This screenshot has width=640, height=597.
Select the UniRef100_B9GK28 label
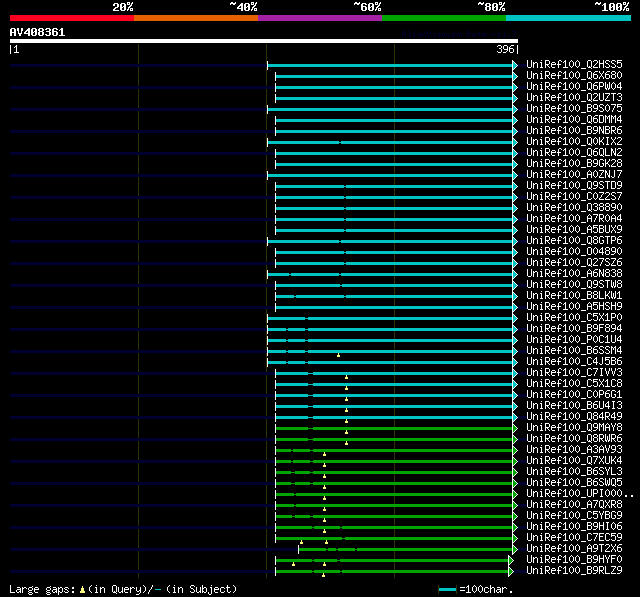coord(574,164)
